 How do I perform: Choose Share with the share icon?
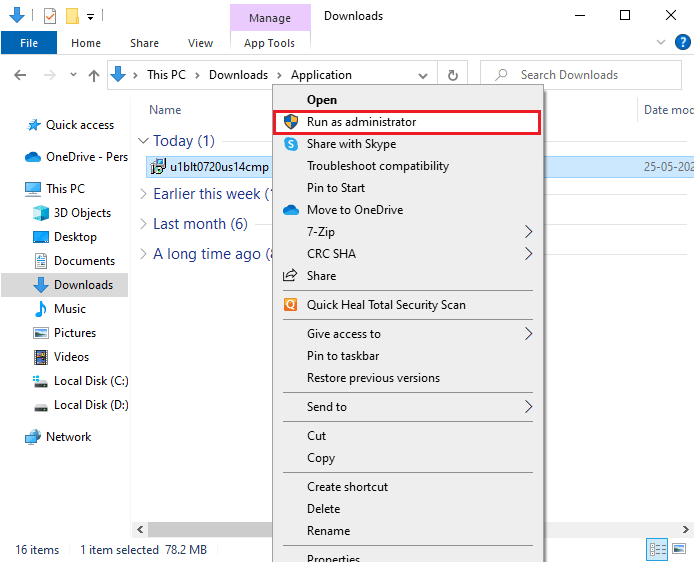click(x=407, y=276)
